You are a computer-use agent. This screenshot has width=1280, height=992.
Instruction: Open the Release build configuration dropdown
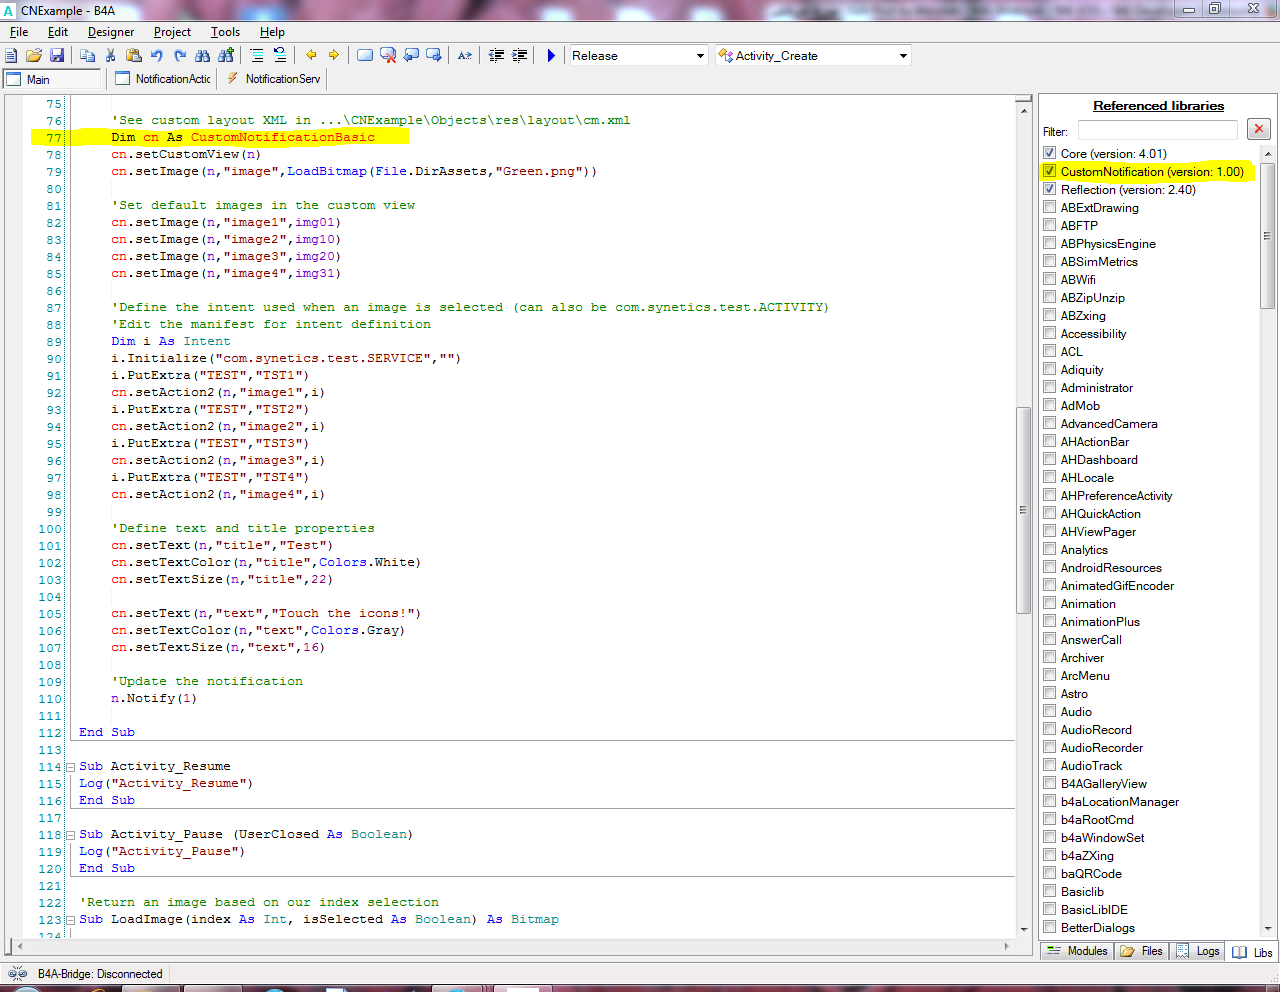700,56
